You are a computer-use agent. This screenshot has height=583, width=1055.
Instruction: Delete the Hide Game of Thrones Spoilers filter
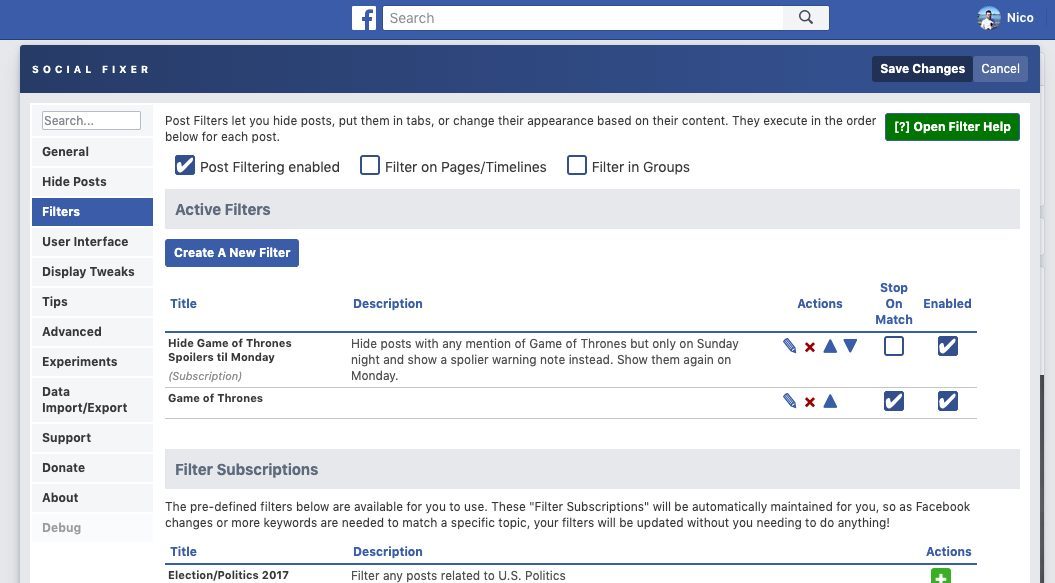(810, 347)
